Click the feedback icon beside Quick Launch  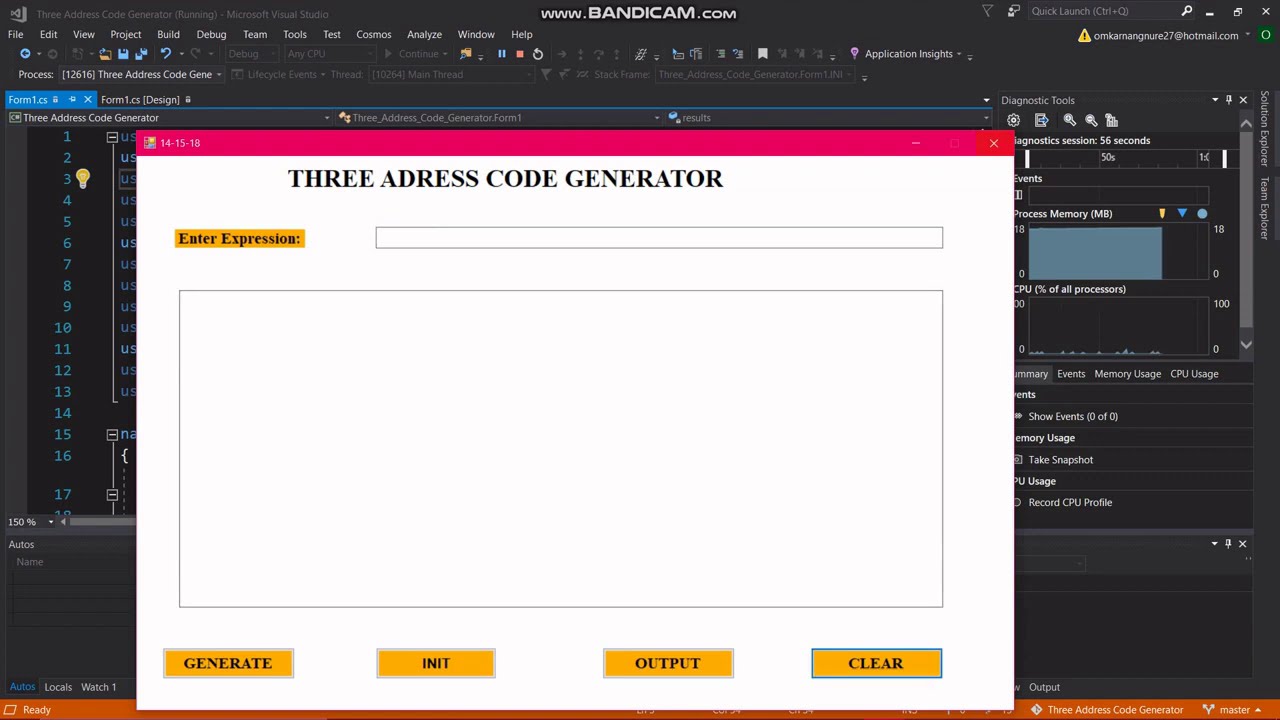click(x=1014, y=11)
